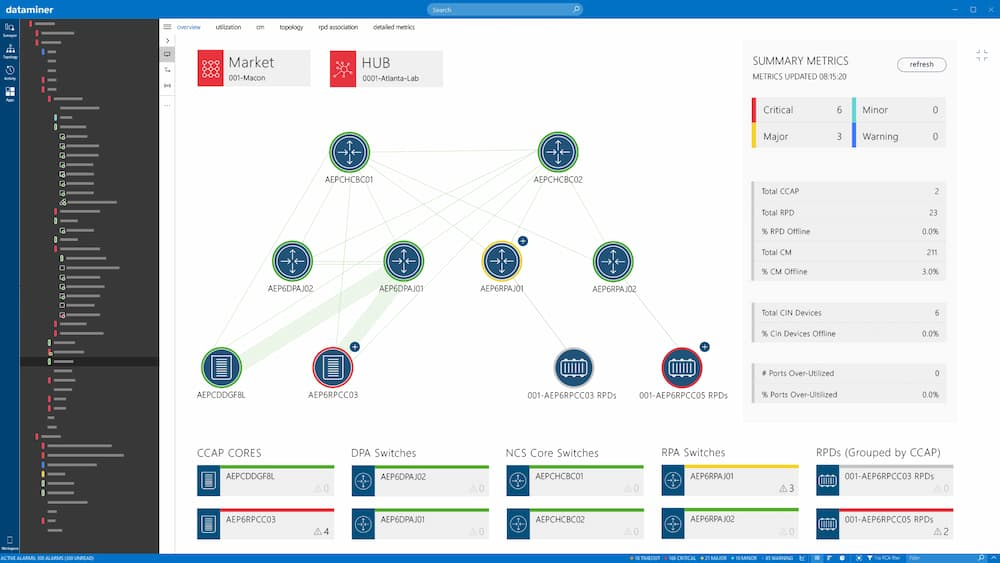Expand plus badge on 001-AEP6RPCC05 RPDs node

click(705, 347)
